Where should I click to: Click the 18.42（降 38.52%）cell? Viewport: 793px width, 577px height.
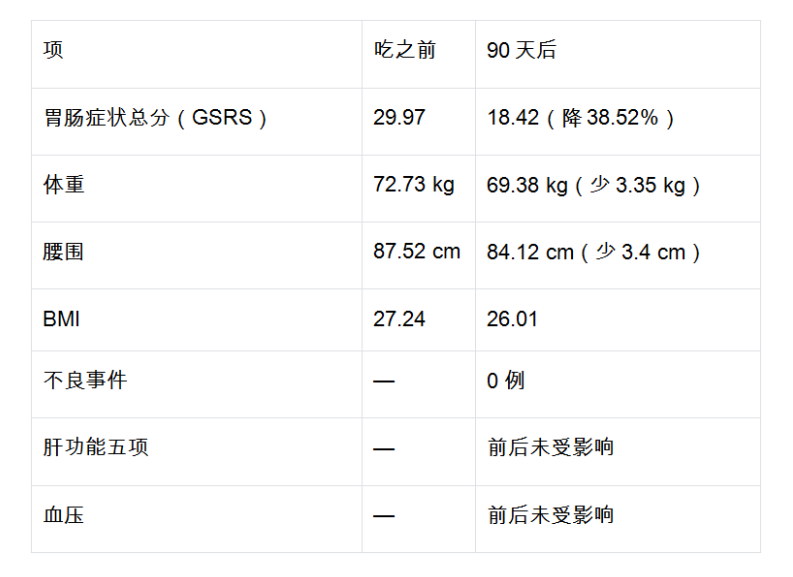618,122
